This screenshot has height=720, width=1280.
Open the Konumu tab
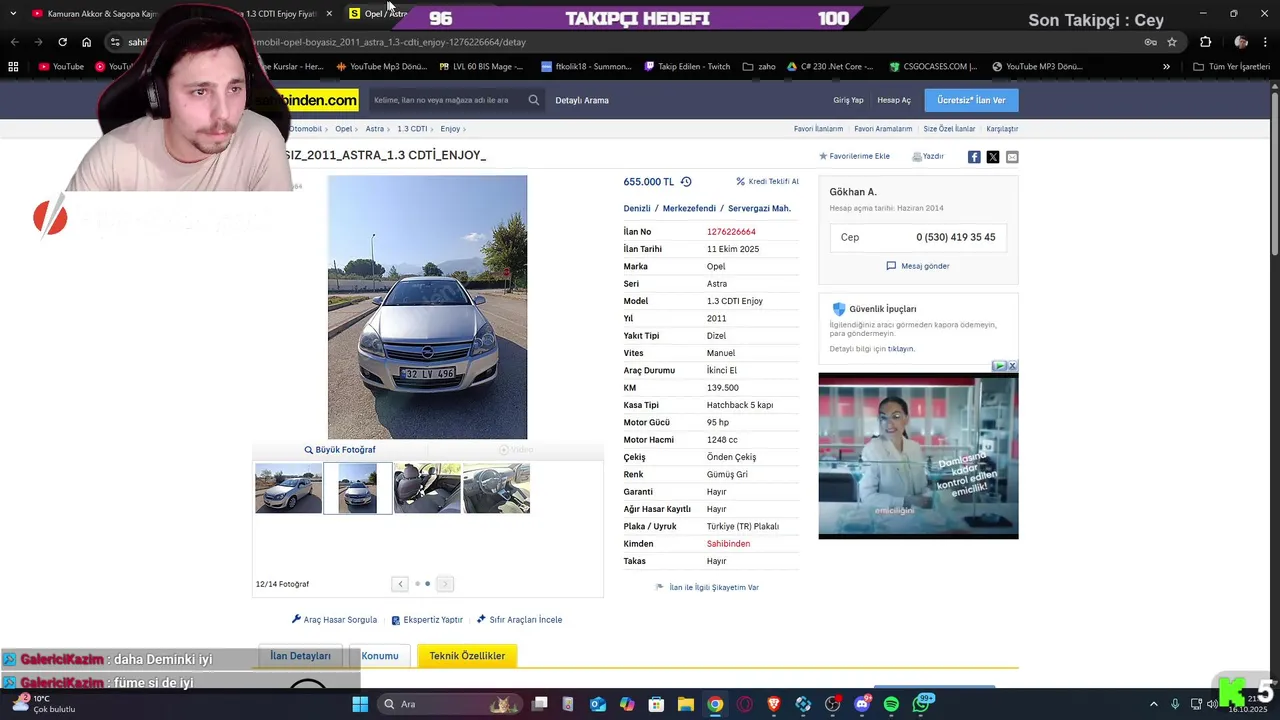tap(380, 656)
